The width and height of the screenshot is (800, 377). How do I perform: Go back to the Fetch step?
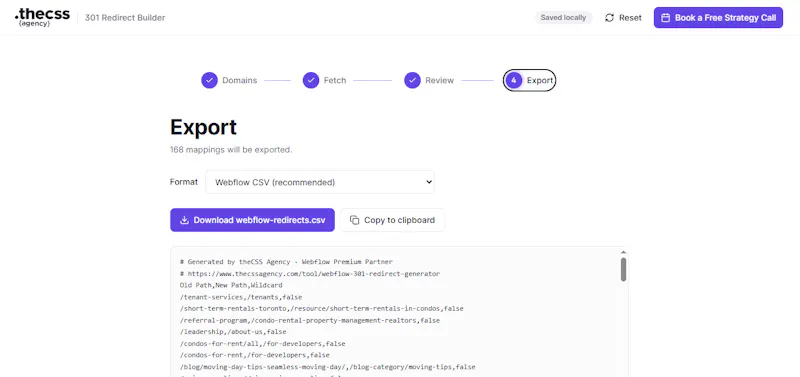pyautogui.click(x=324, y=80)
